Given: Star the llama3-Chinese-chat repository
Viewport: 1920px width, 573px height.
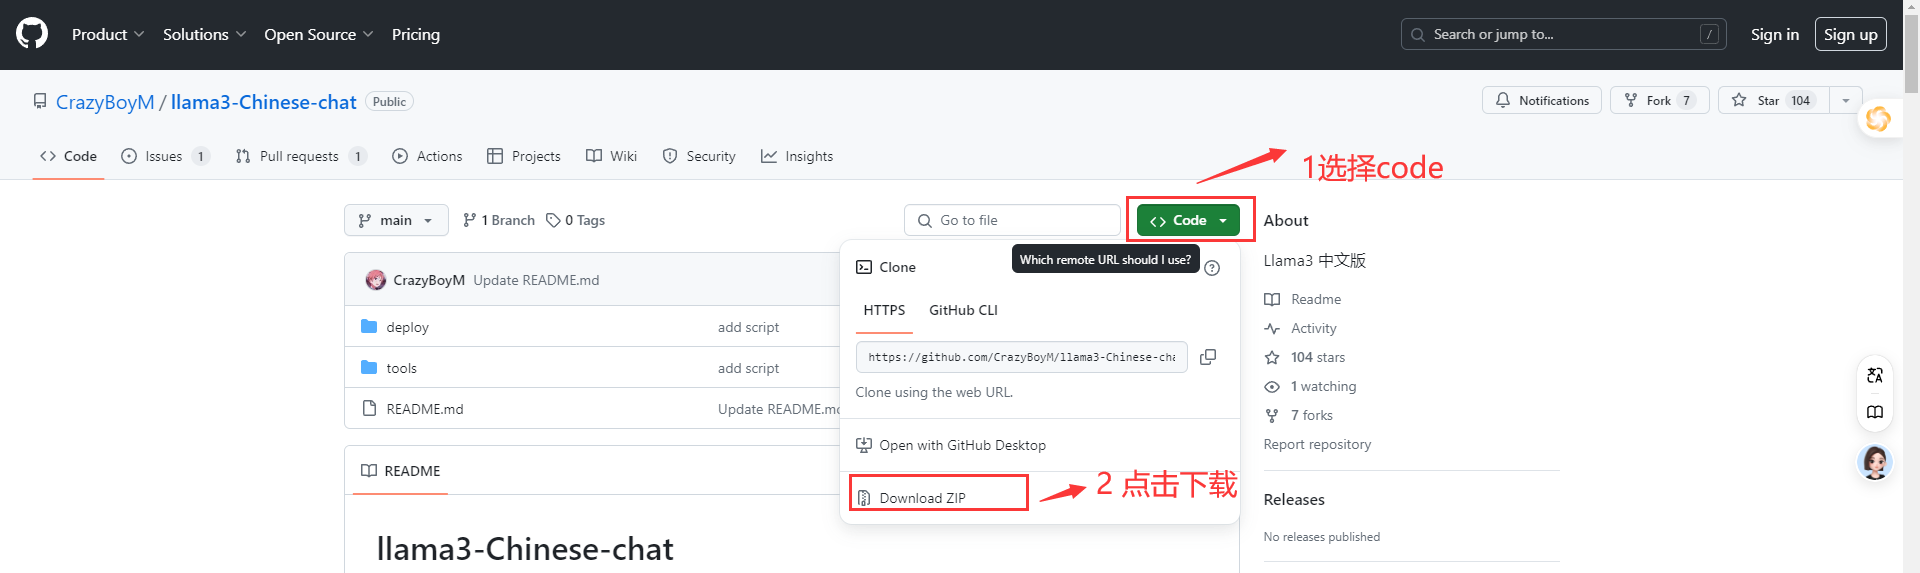Looking at the screenshot, I should (x=1773, y=101).
